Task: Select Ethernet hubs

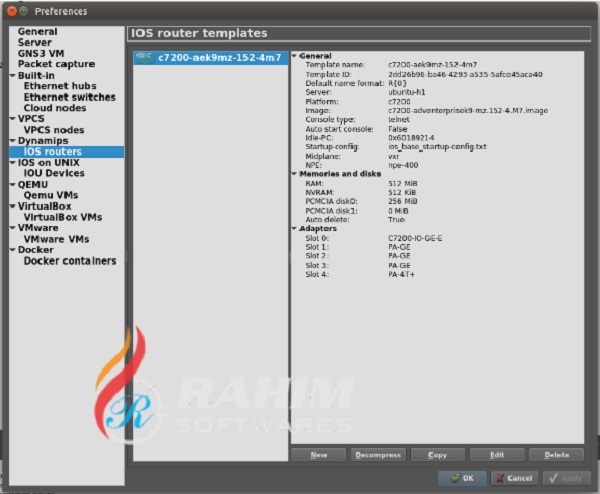Action: pos(60,86)
